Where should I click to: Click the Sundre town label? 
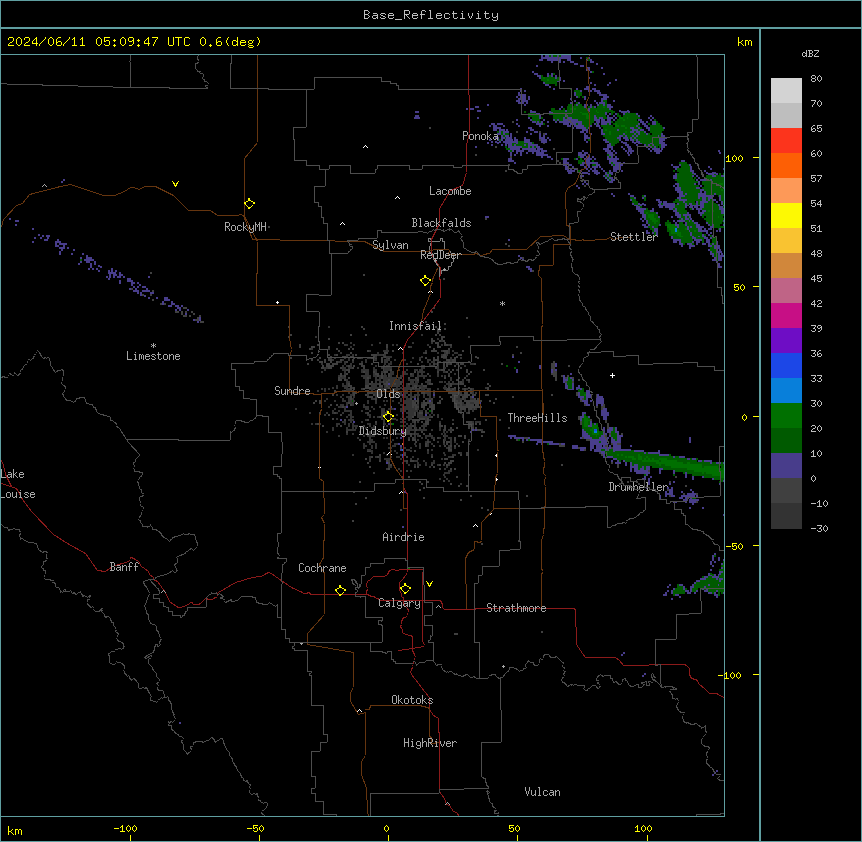click(292, 391)
